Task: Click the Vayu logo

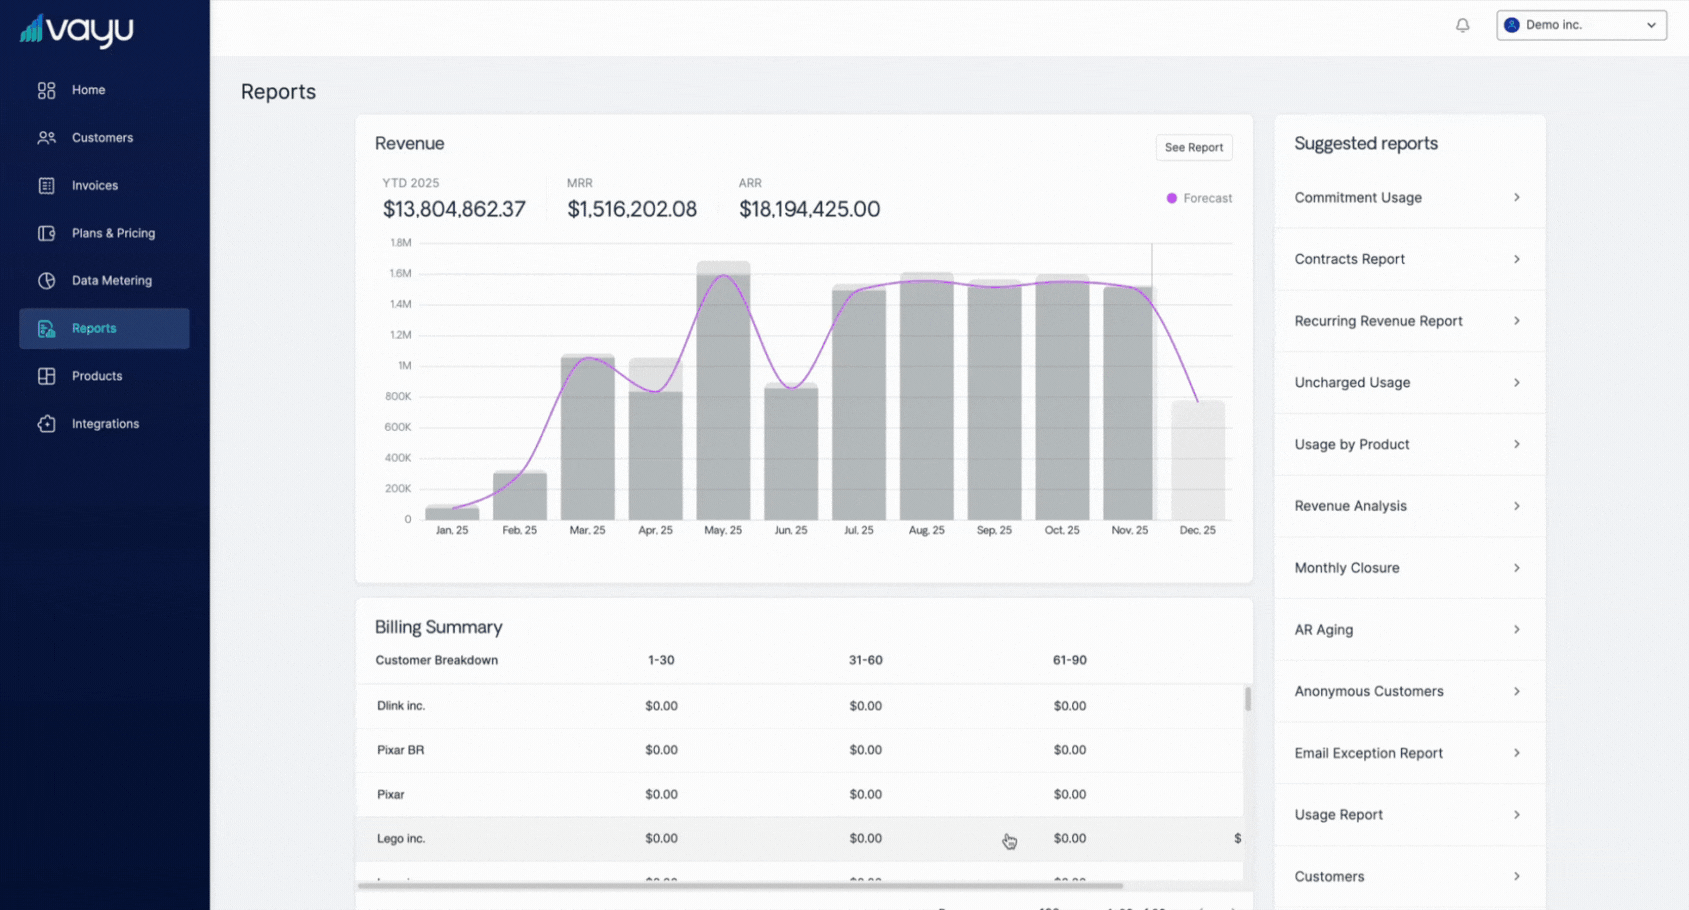Action: point(77,30)
